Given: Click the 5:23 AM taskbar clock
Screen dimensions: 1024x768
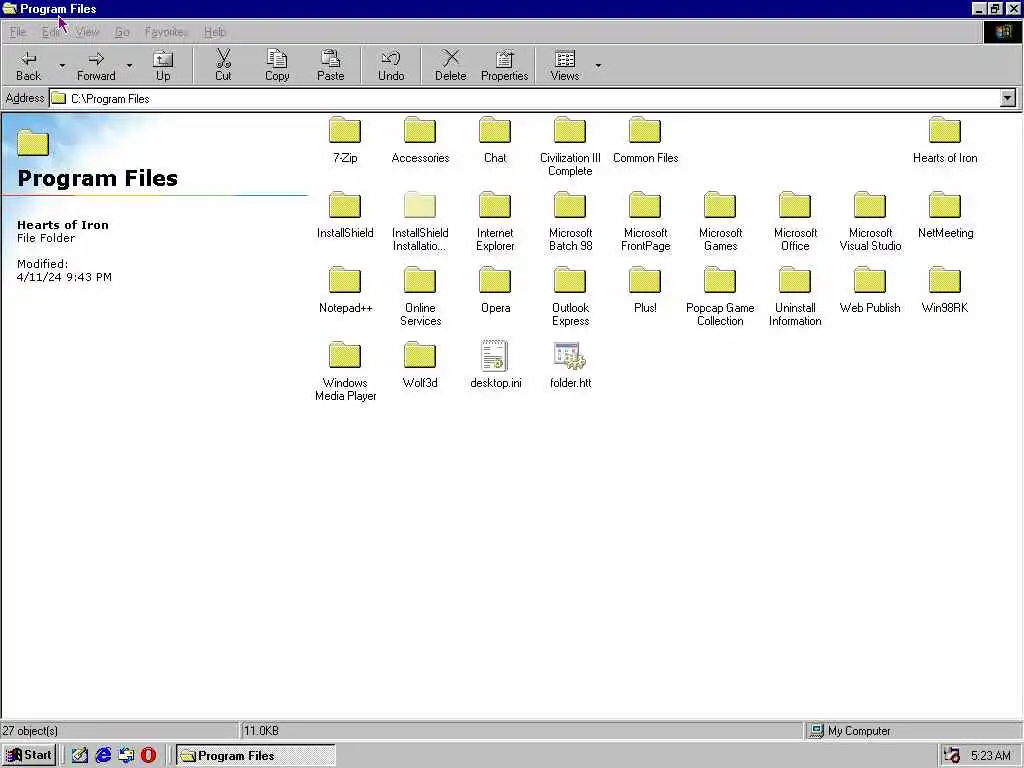Looking at the screenshot, I should (991, 756).
